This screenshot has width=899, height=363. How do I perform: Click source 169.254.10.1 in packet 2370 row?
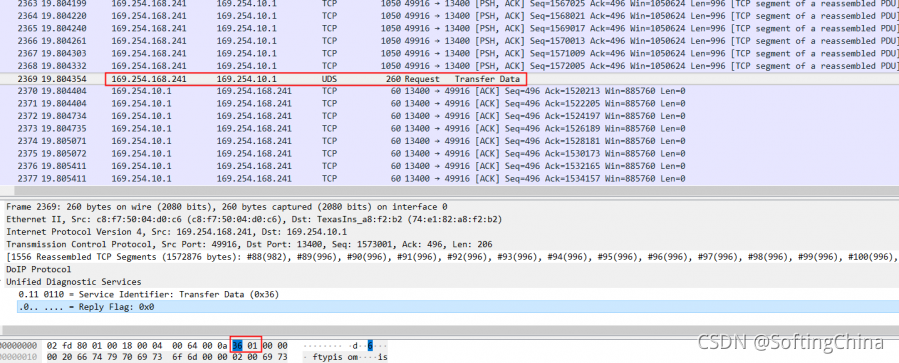pos(142,91)
